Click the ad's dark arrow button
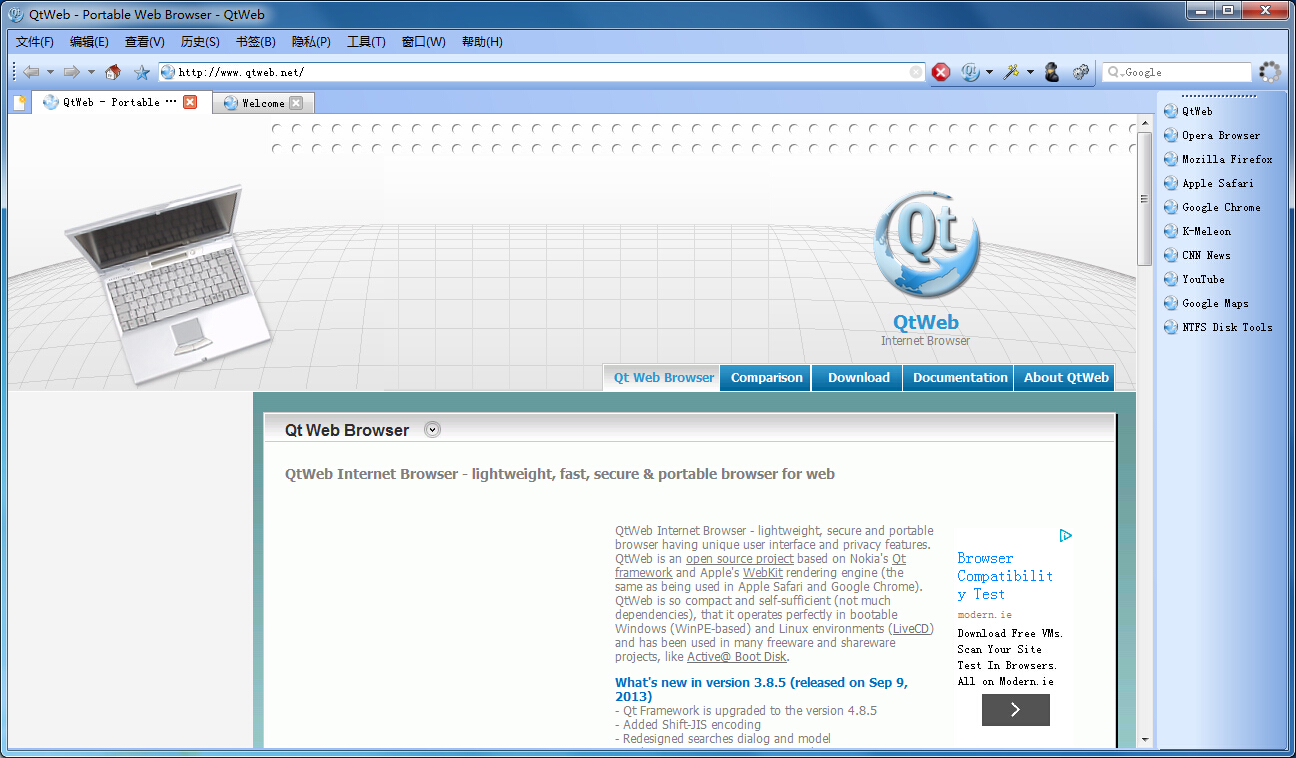The height and width of the screenshot is (758, 1296). 1015,710
